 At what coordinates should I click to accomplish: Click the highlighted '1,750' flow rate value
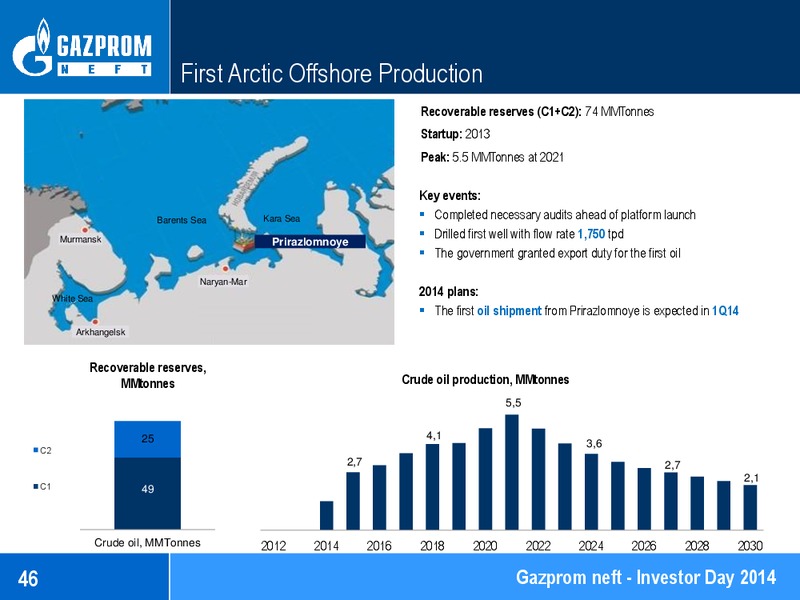pos(591,234)
